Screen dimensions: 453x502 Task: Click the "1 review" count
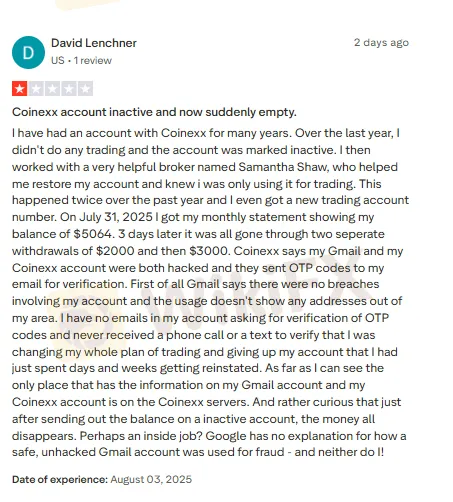(93, 61)
